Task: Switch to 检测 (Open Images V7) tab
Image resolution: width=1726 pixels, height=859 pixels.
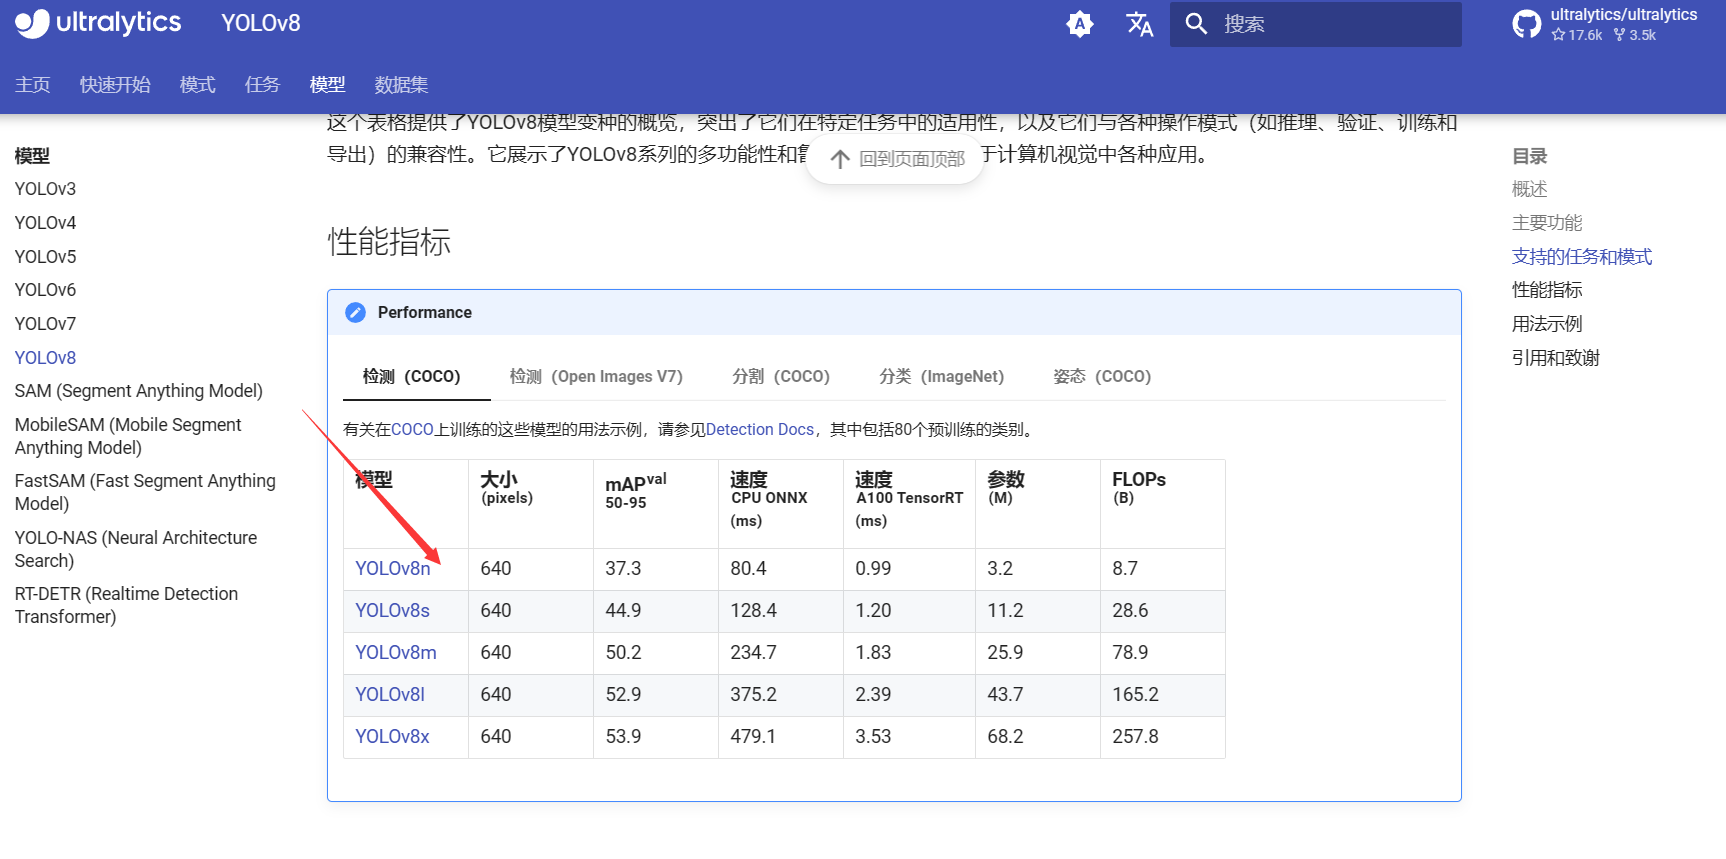Action: click(x=596, y=377)
